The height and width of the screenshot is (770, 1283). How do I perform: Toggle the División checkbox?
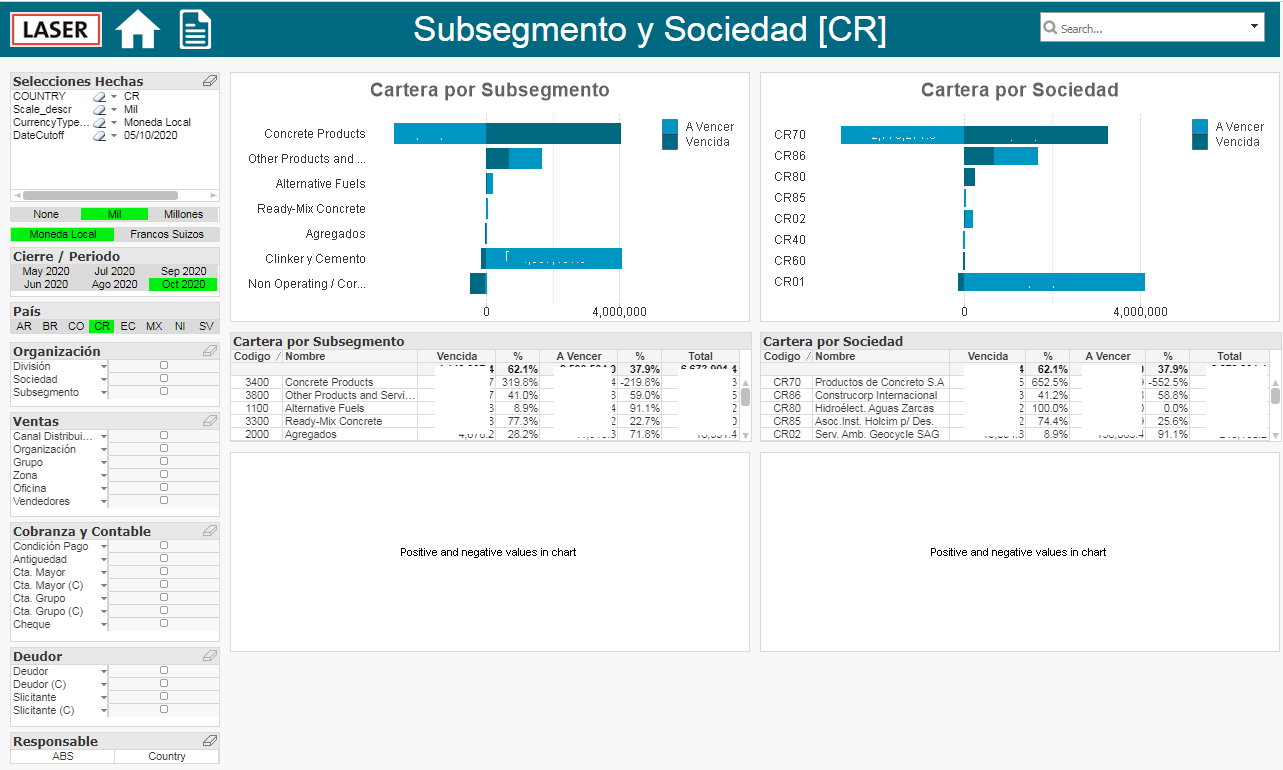164,366
